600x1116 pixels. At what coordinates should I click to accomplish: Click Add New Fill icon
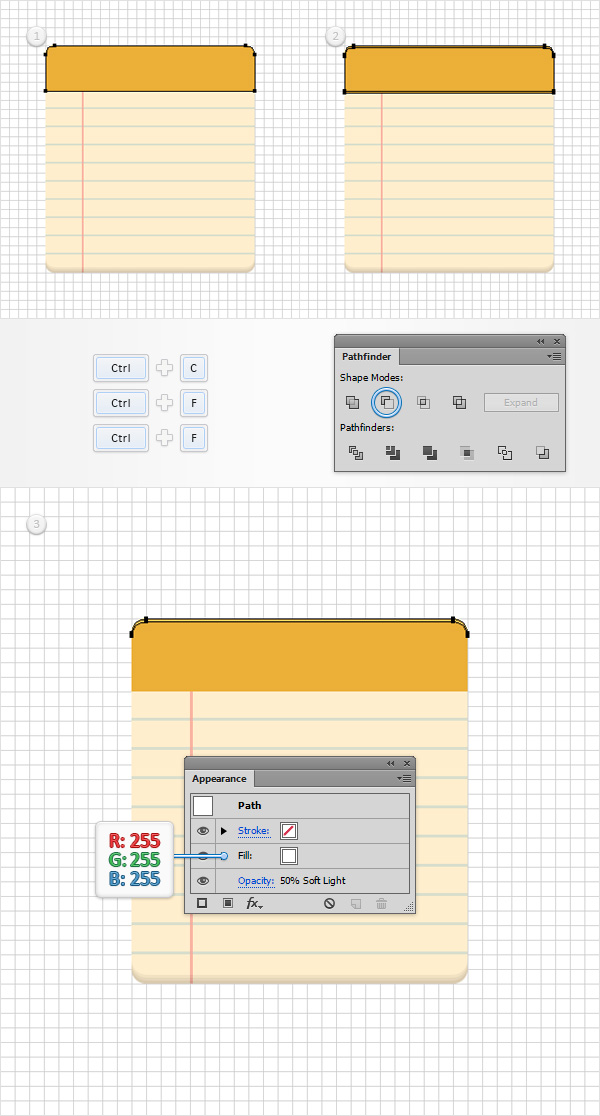228,903
